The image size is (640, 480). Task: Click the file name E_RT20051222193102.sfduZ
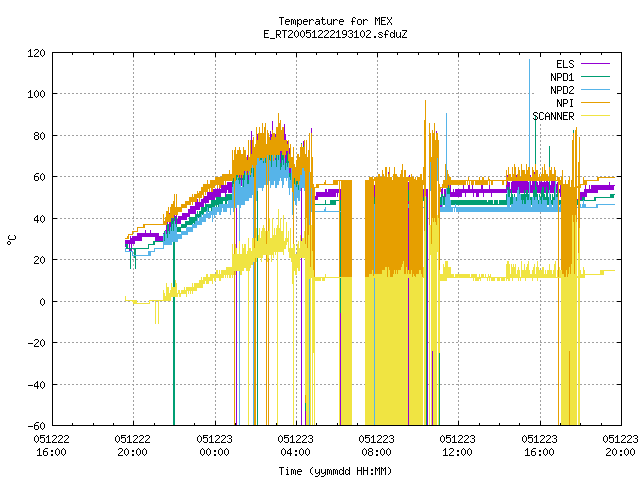click(336, 34)
